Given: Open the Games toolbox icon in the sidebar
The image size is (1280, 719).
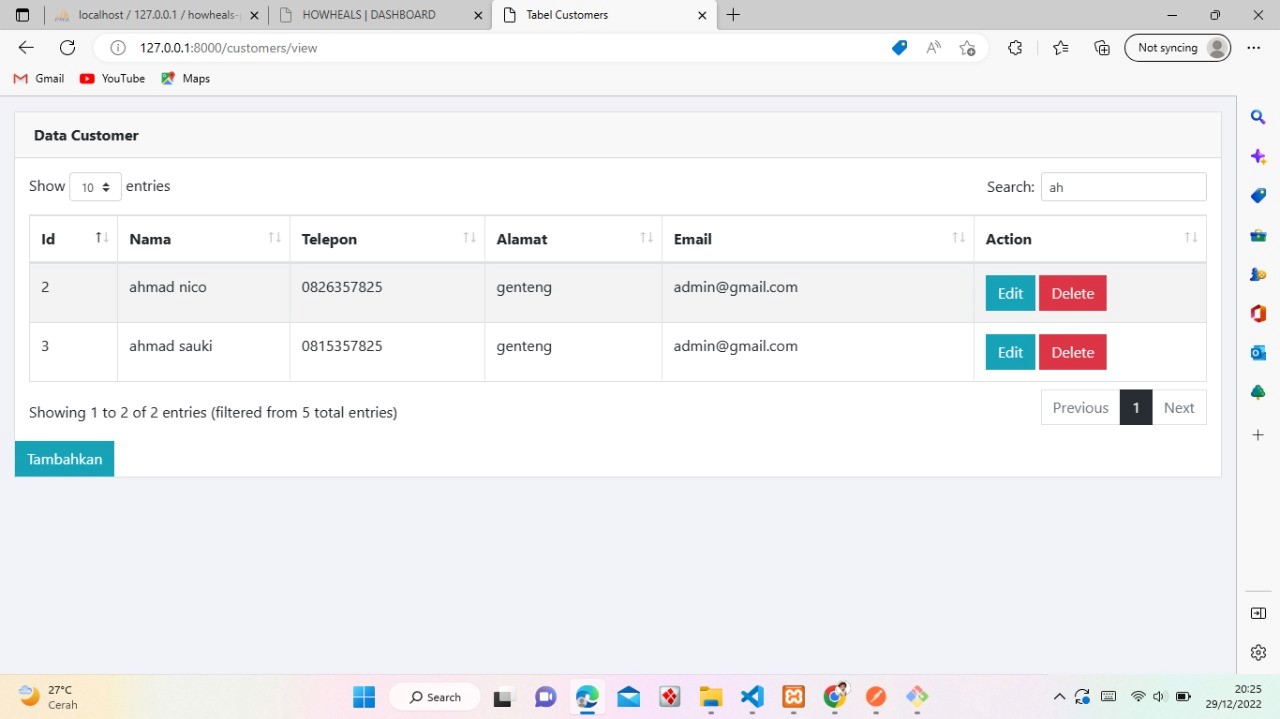Looking at the screenshot, I should point(1258,235).
